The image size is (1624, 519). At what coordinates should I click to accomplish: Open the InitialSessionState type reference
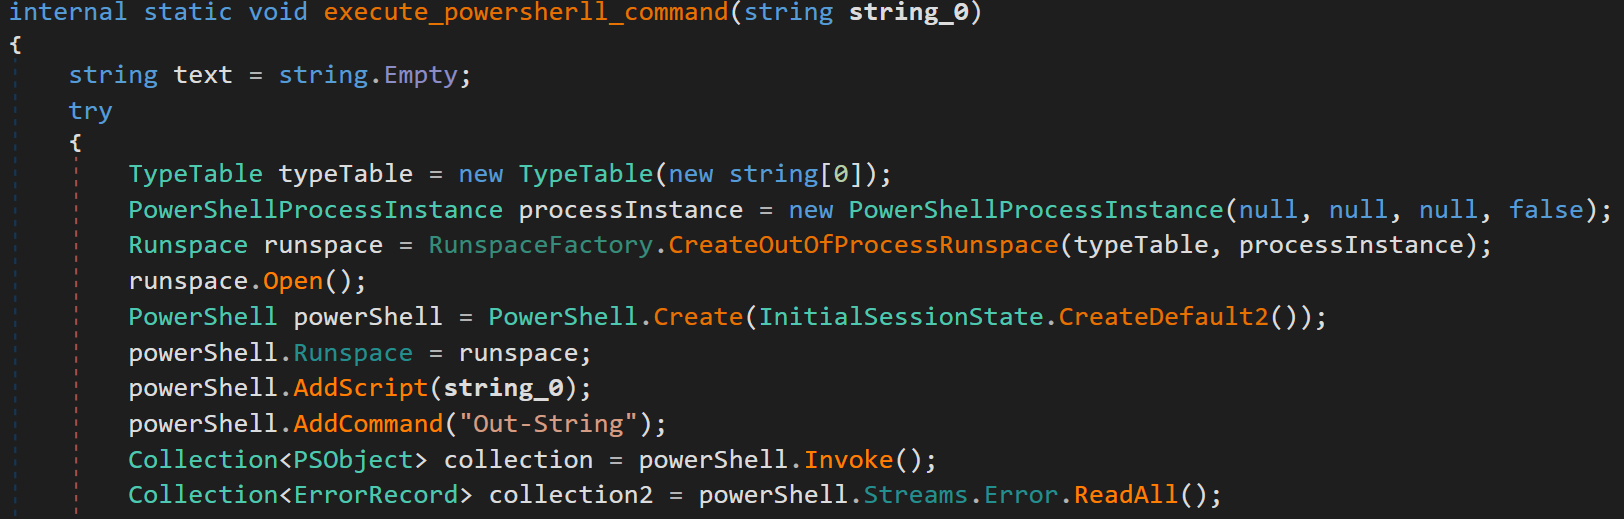click(901, 317)
